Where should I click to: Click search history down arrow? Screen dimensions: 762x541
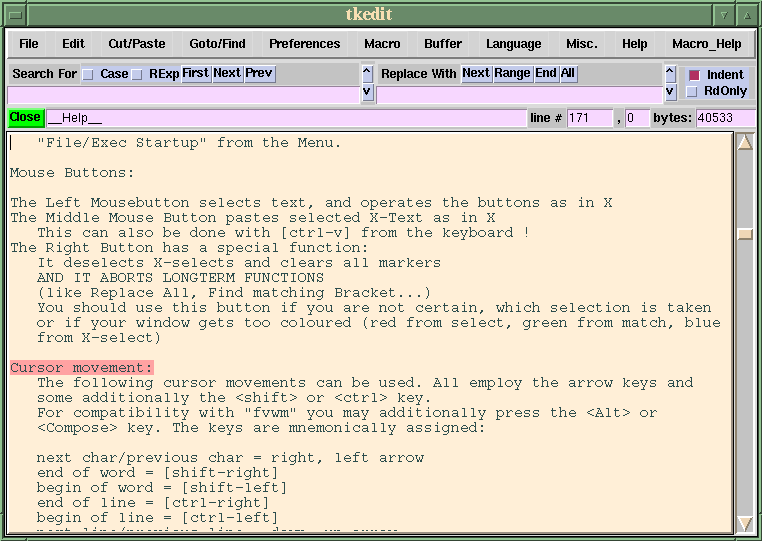[x=367, y=93]
